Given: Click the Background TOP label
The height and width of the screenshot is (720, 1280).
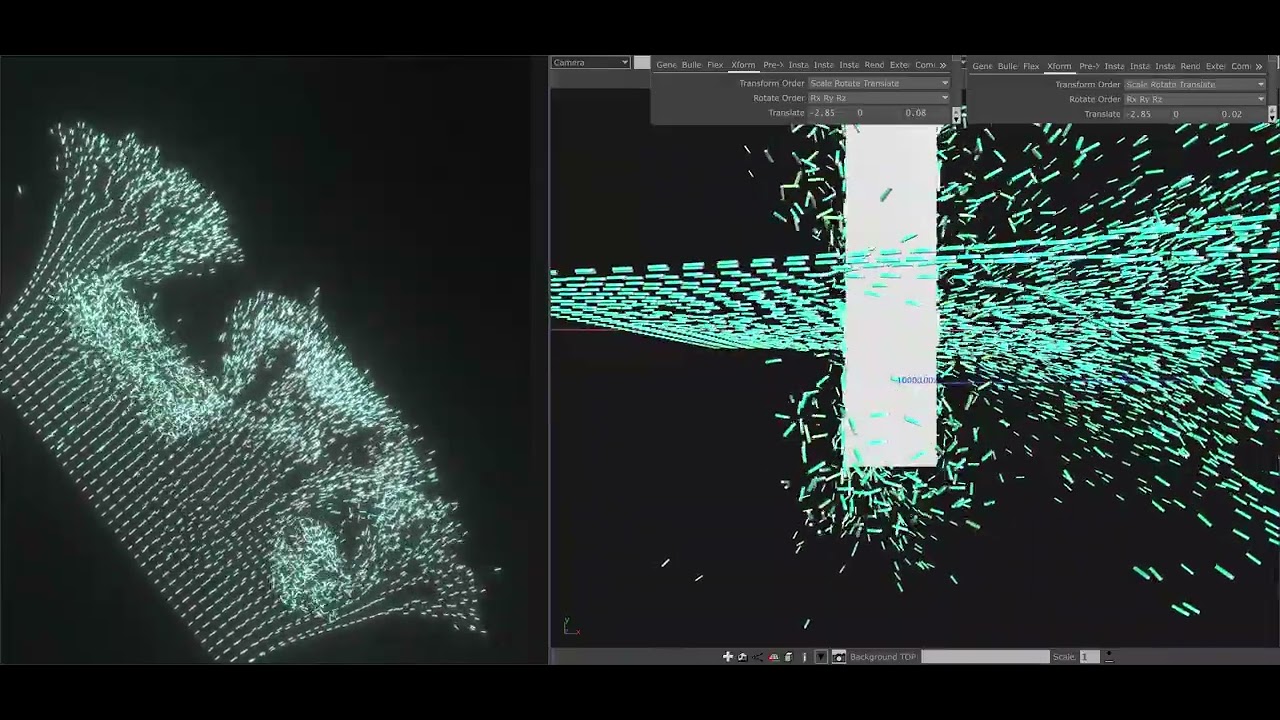Looking at the screenshot, I should (883, 657).
